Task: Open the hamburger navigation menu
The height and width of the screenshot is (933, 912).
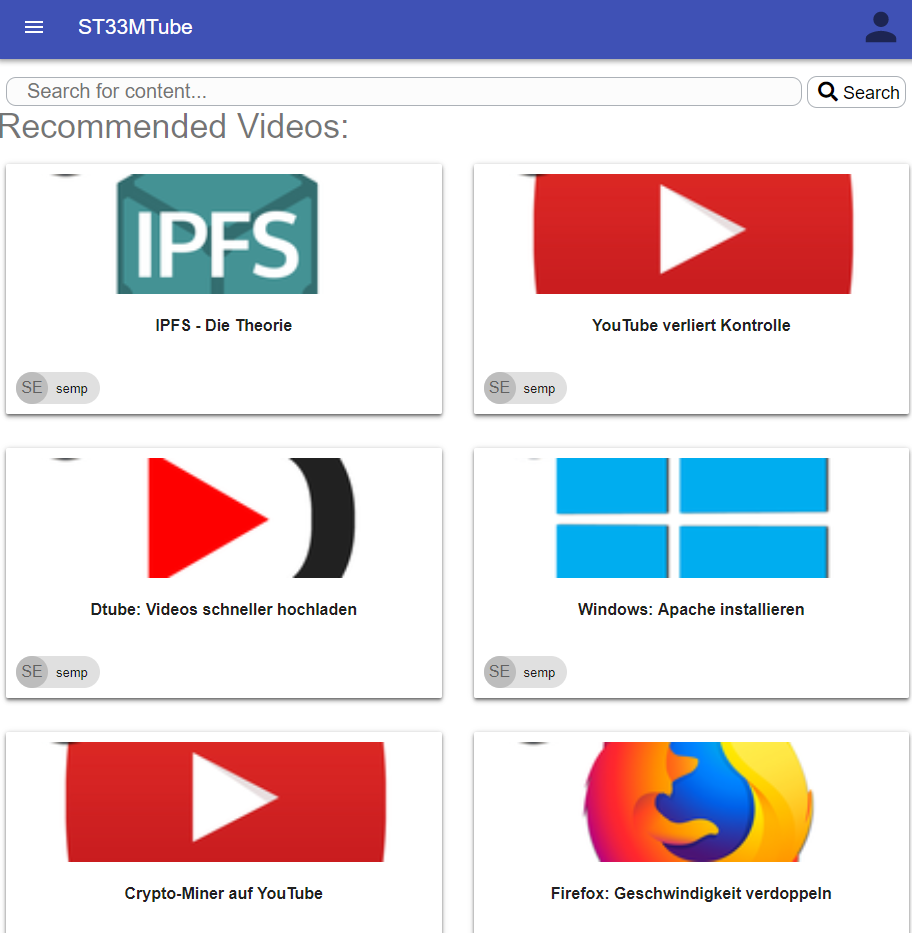Action: click(34, 27)
